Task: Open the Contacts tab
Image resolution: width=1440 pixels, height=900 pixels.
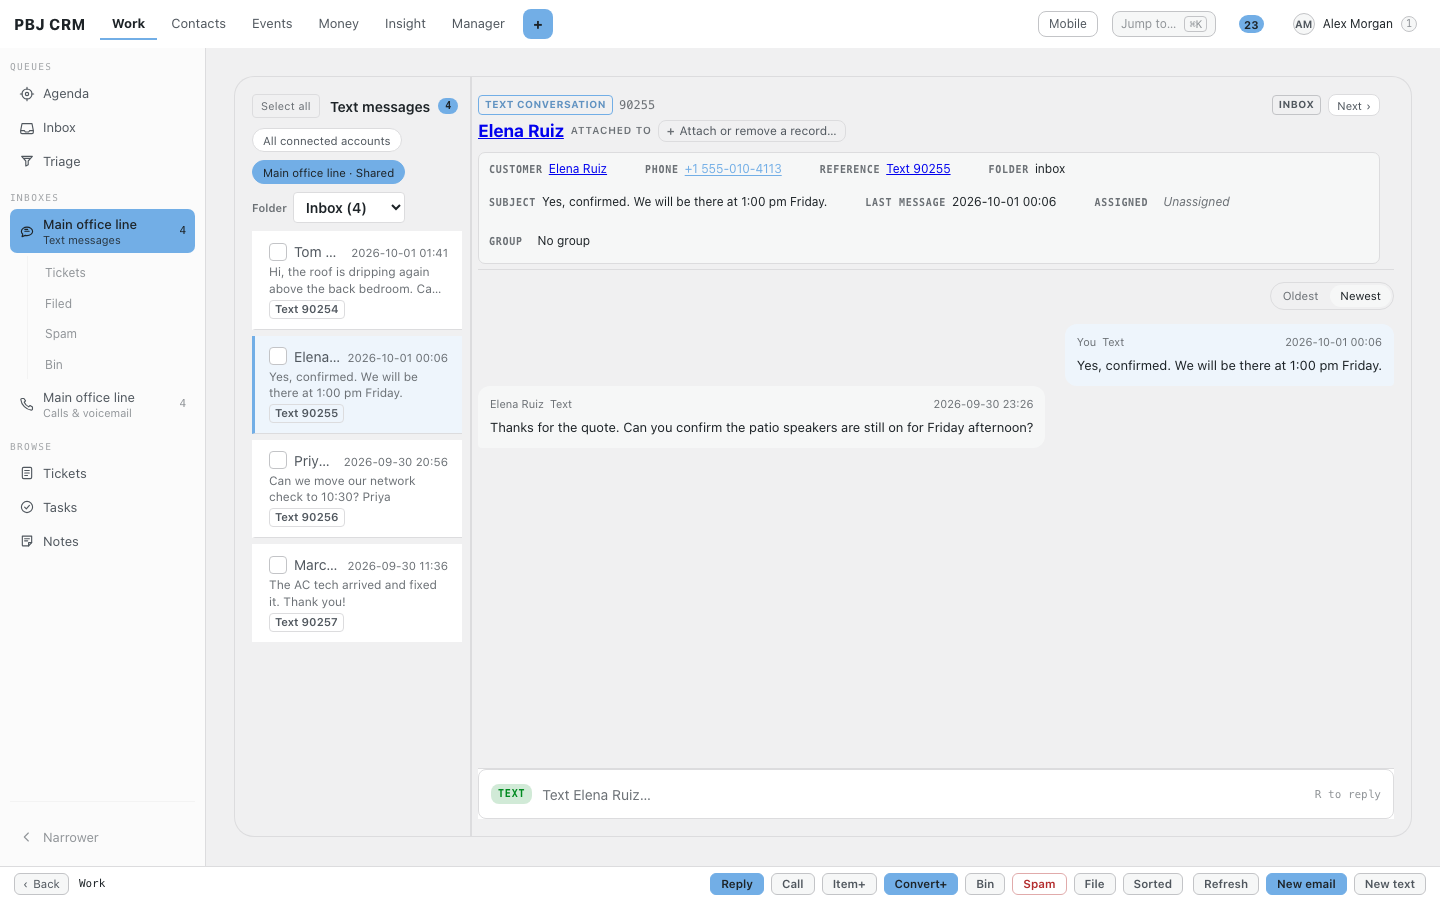Action: pyautogui.click(x=198, y=24)
